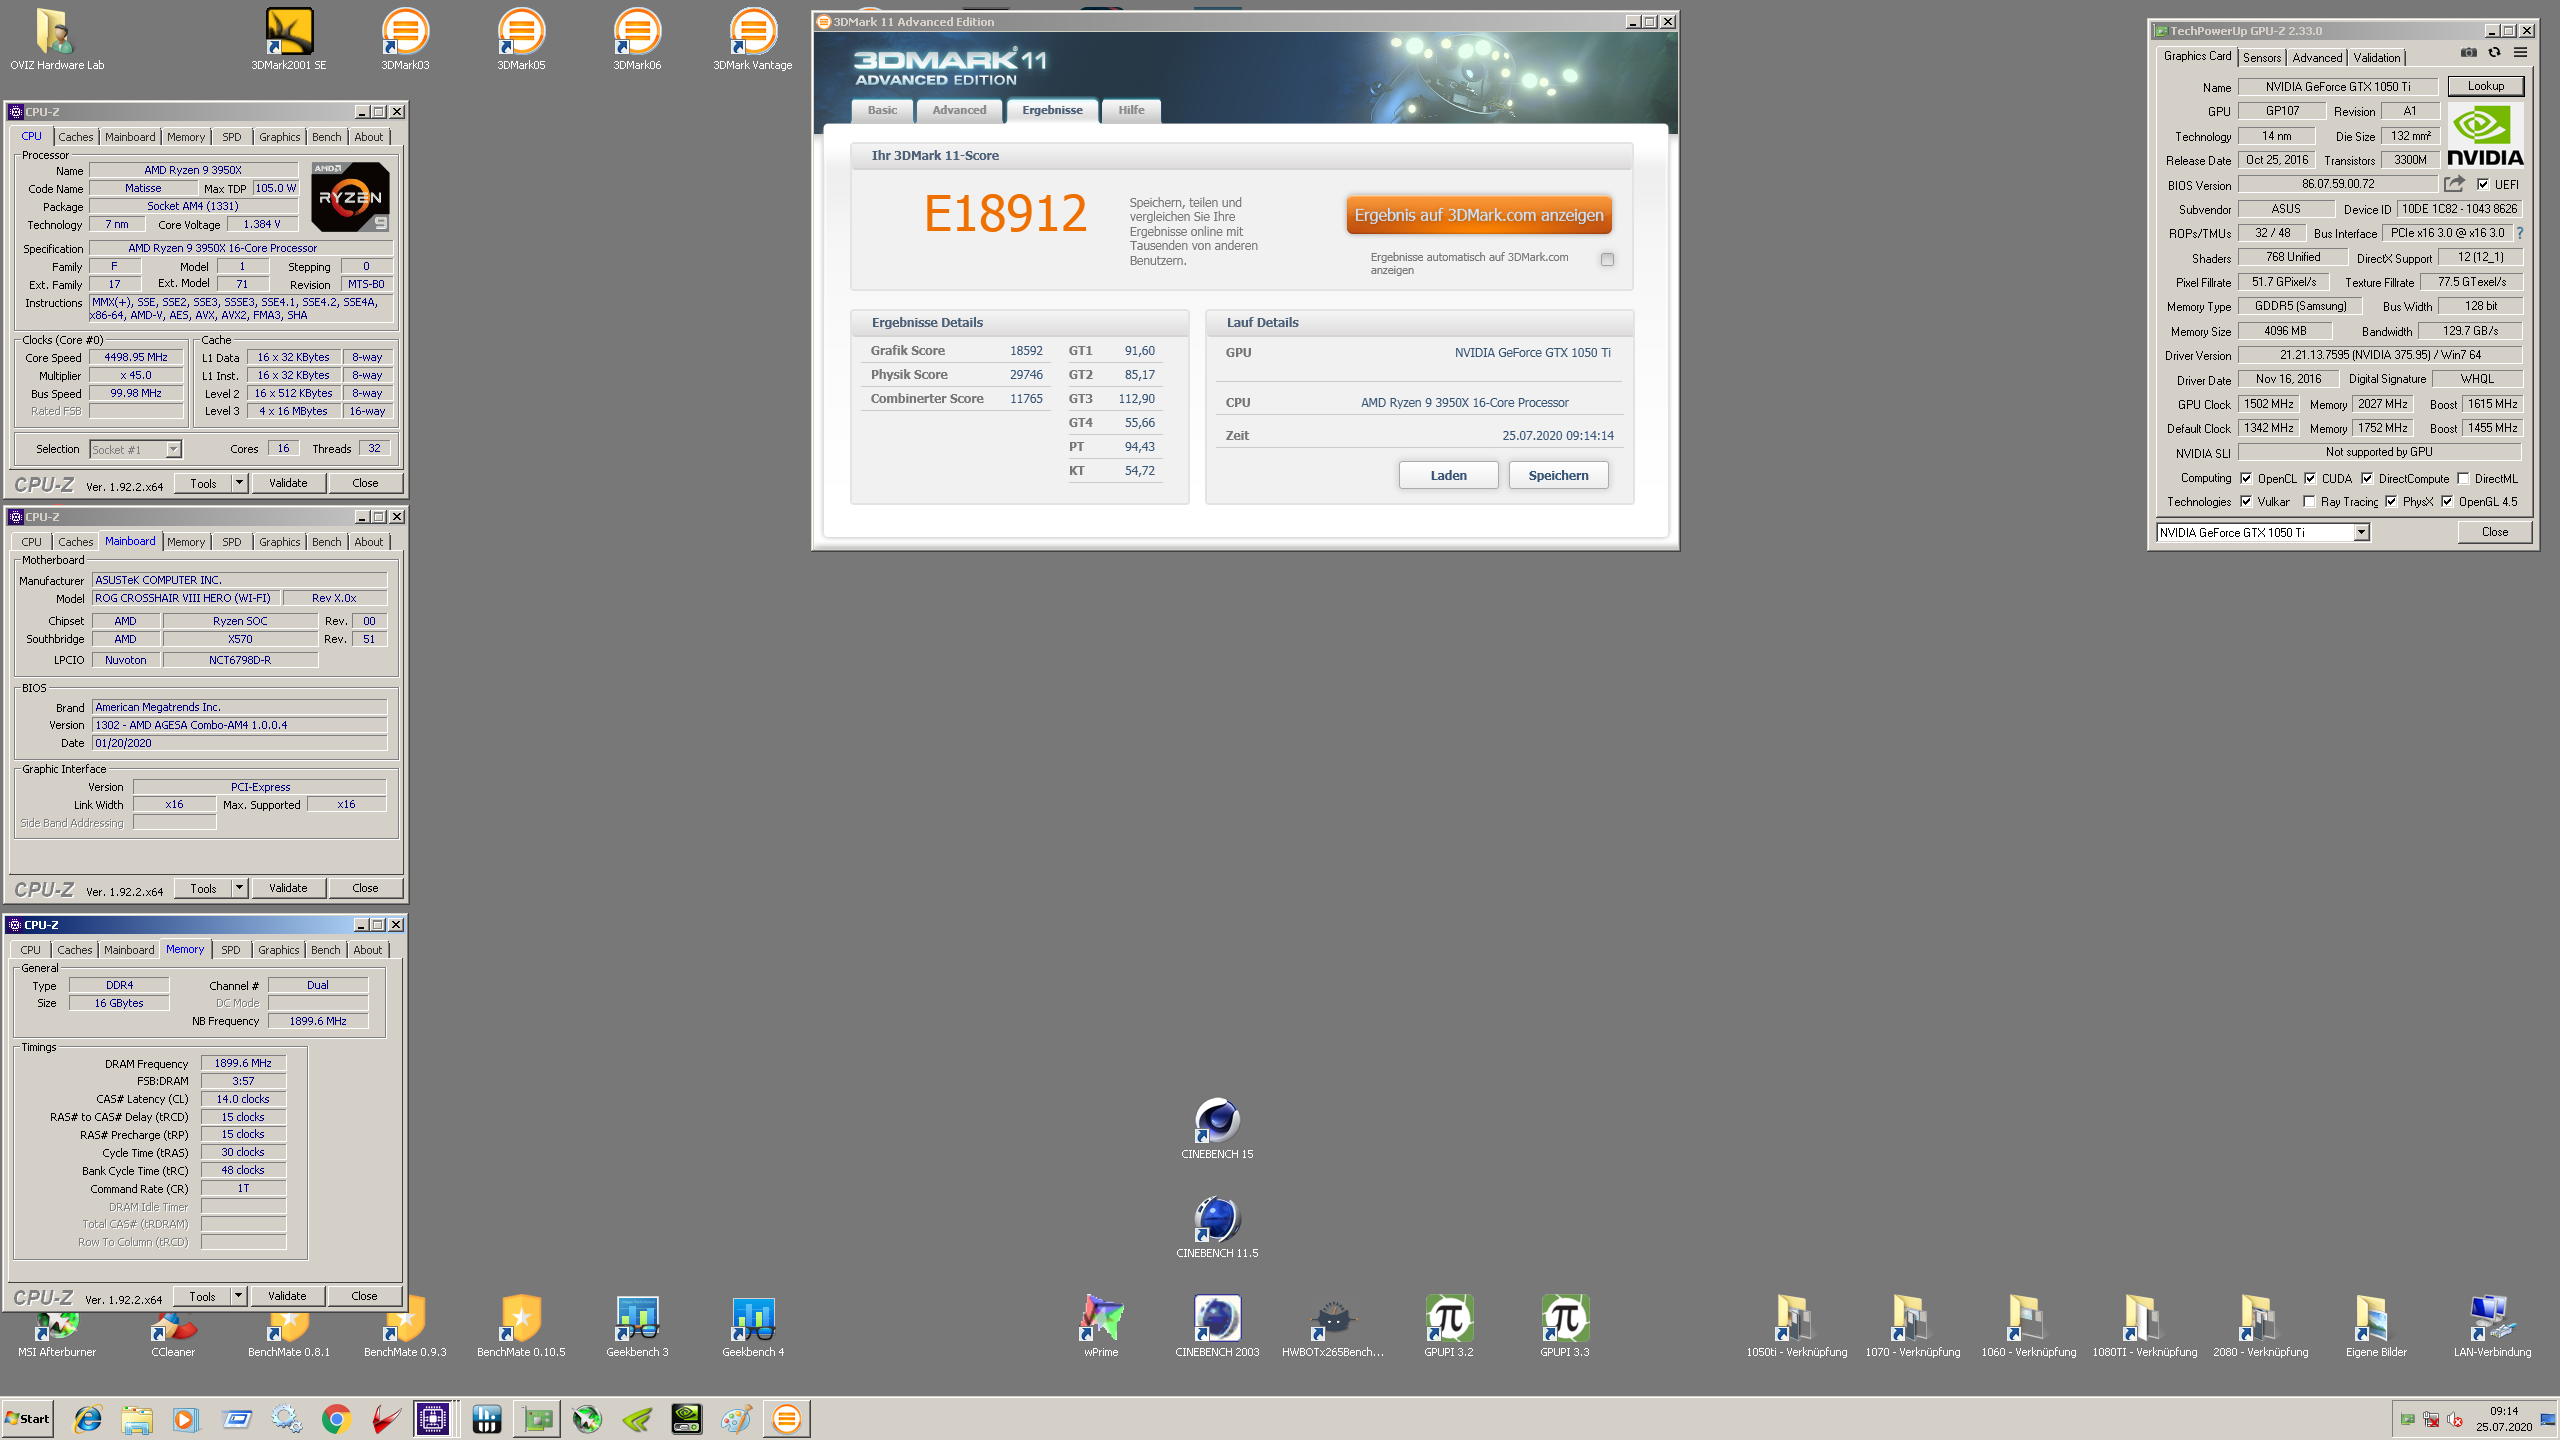Expand Tools arrow in top CPU-Z window
2560x1440 pixels.
pos(239,483)
